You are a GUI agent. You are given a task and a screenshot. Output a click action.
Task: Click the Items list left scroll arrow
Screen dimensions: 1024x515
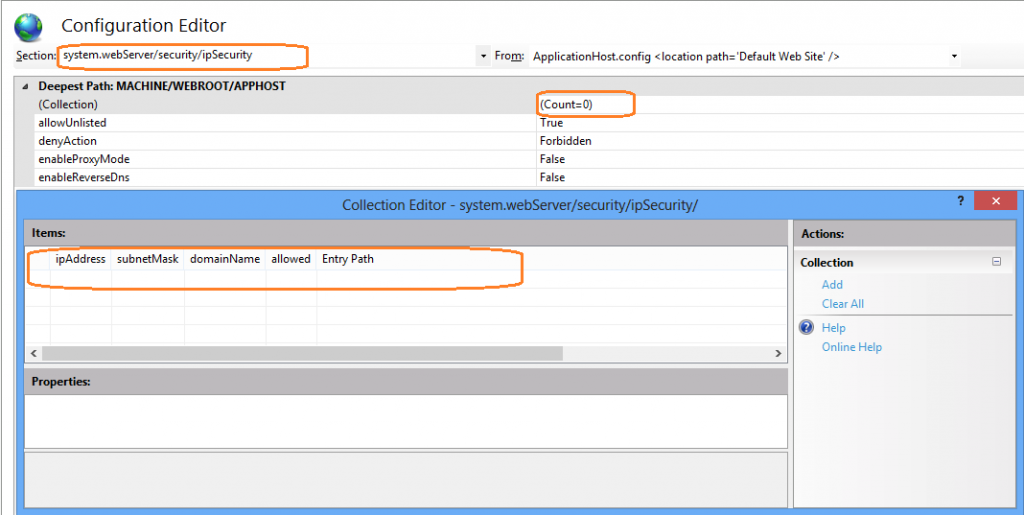(x=33, y=353)
